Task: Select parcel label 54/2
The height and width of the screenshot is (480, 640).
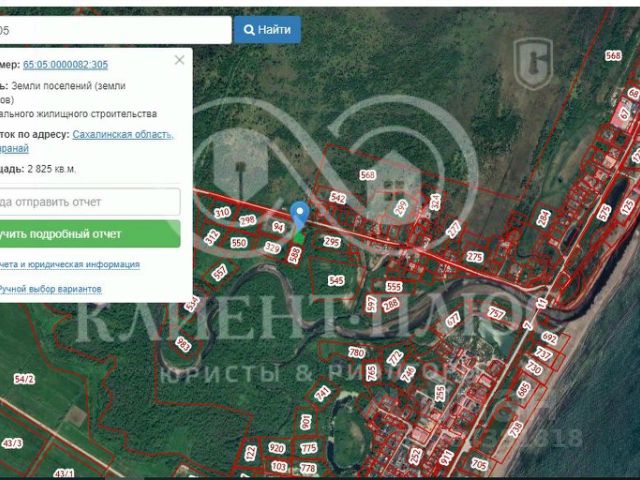Action: (x=24, y=379)
